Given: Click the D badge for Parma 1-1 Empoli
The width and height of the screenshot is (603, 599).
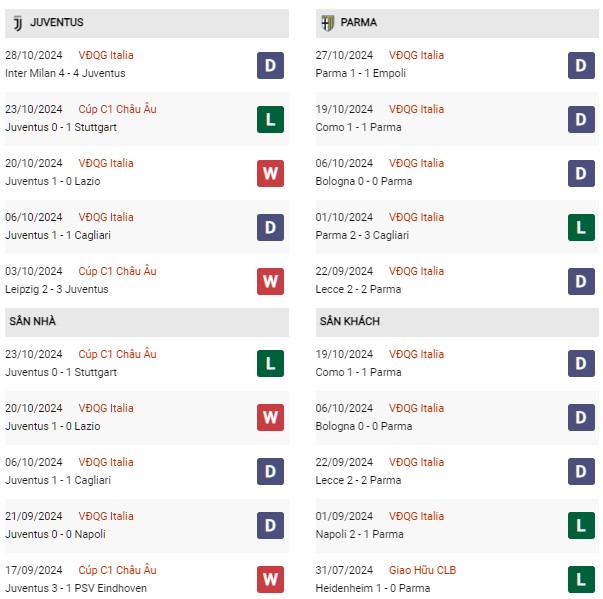Looking at the screenshot, I should [581, 65].
